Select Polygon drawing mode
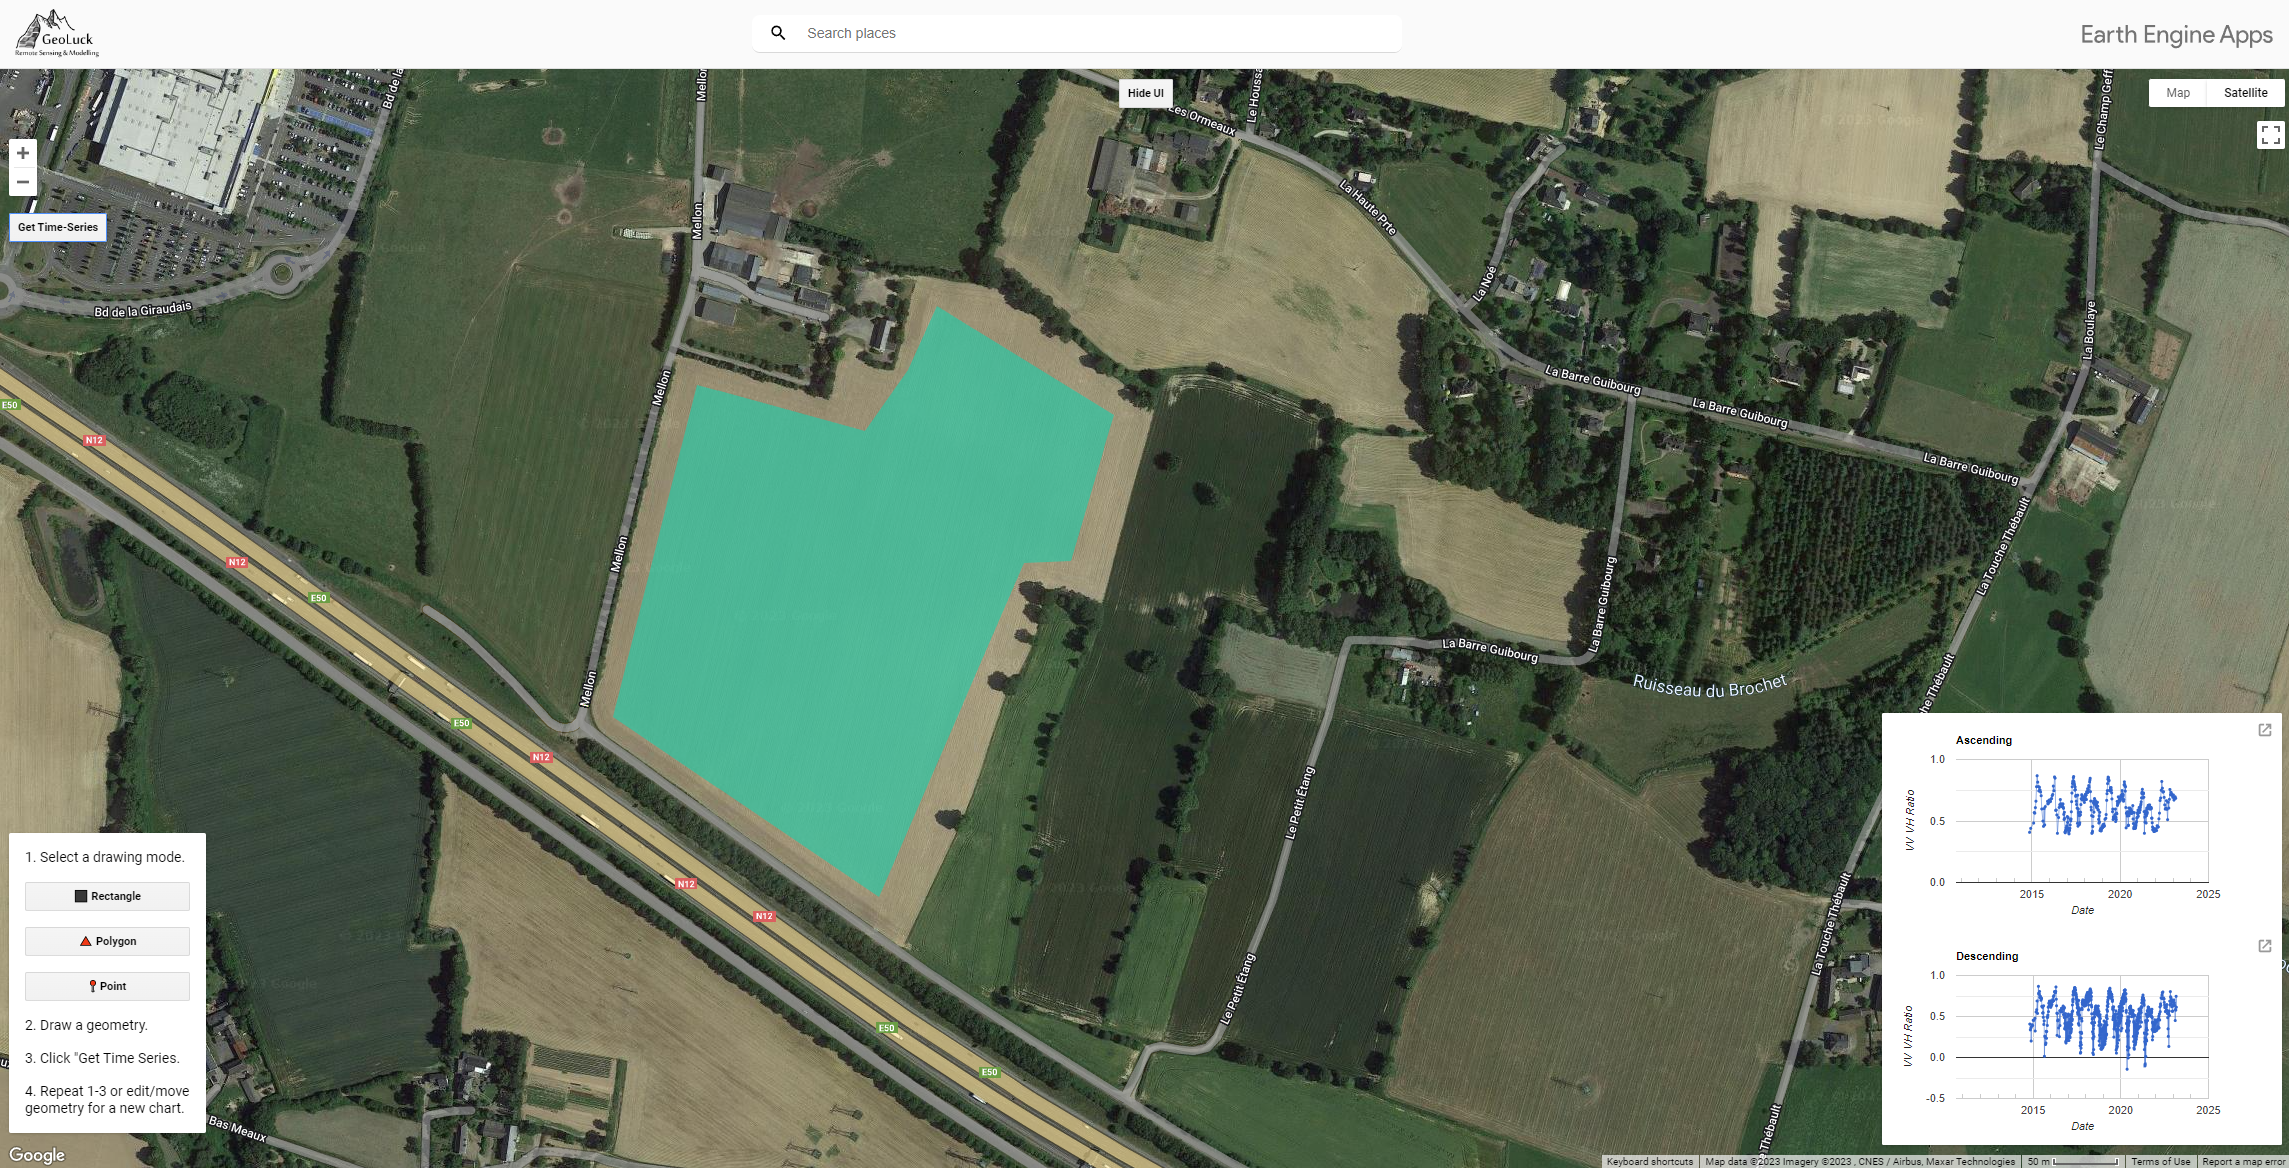2289x1168 pixels. pos(107,941)
